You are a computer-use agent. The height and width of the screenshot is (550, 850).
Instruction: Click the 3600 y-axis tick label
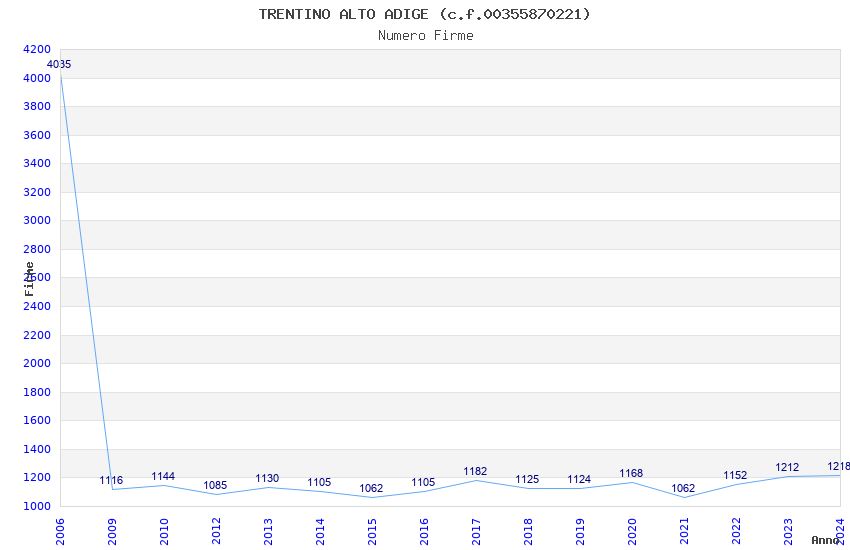click(x=37, y=135)
